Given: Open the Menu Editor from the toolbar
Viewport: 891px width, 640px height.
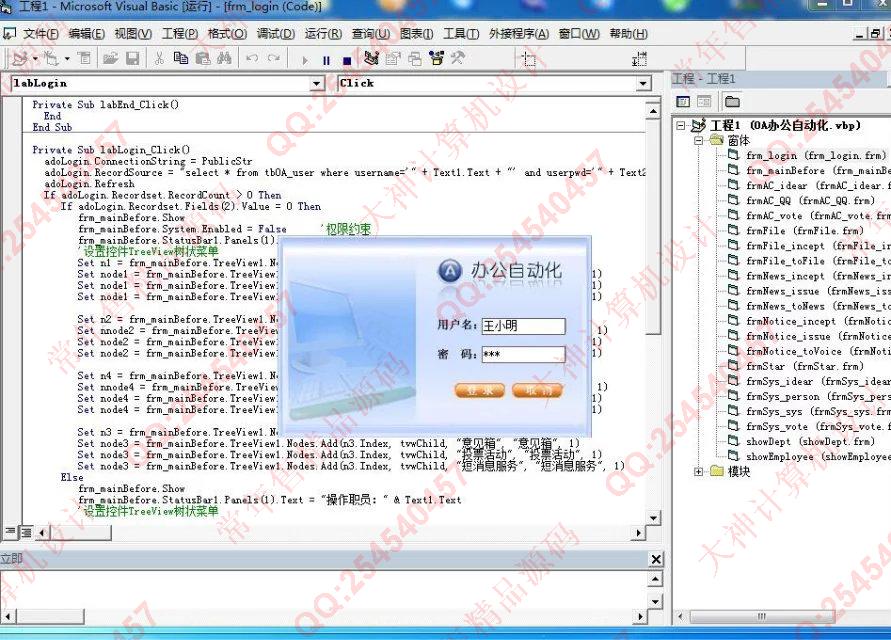Looking at the screenshot, I should [85, 58].
